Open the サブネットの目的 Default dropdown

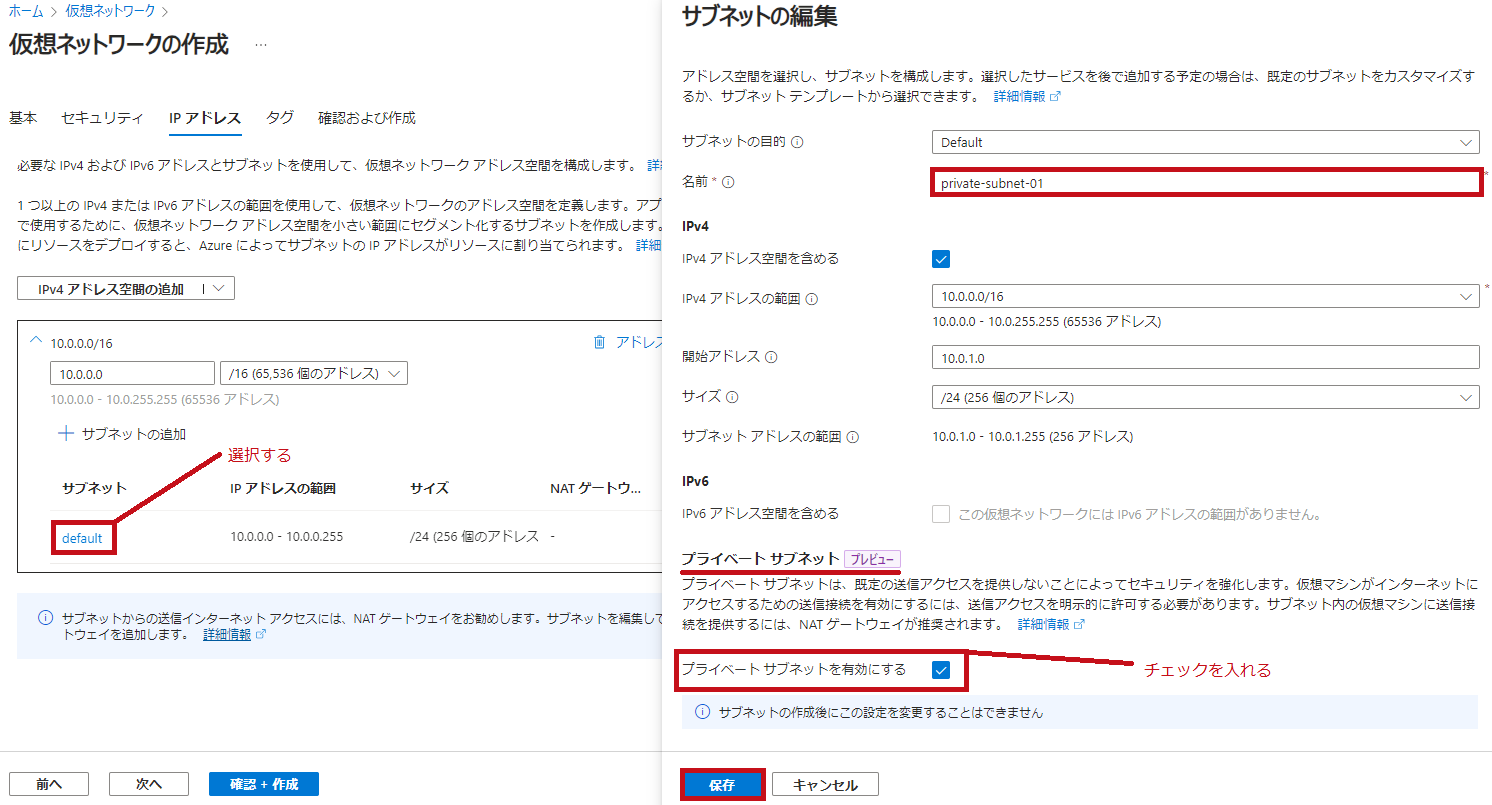(x=1206, y=142)
